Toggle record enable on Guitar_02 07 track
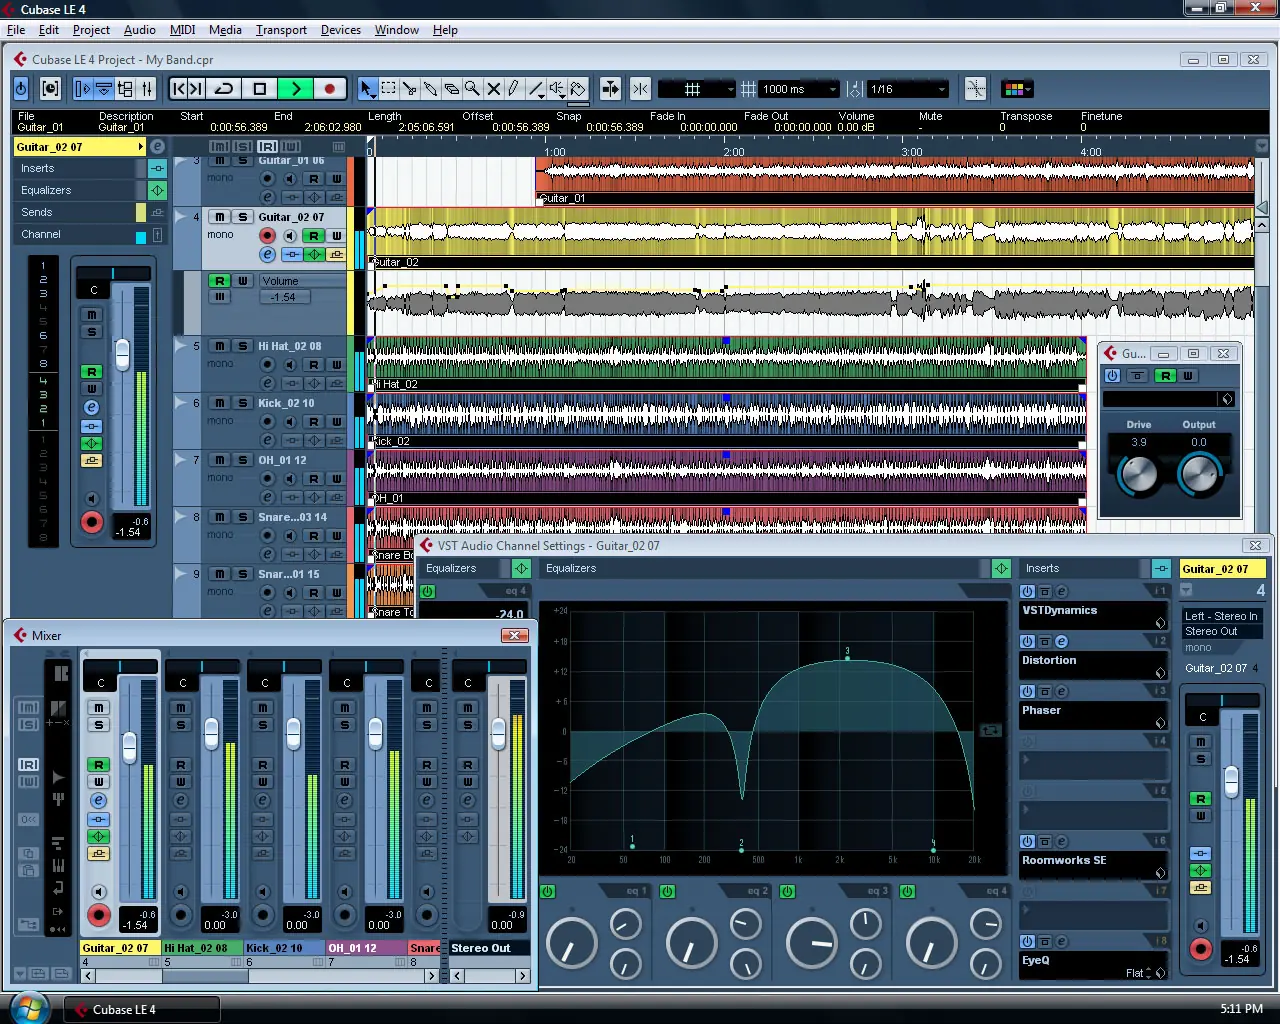 click(x=267, y=236)
